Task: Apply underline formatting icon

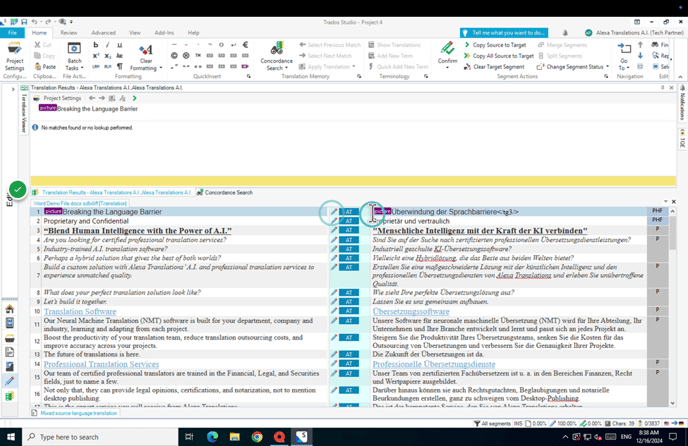Action: coord(119,45)
